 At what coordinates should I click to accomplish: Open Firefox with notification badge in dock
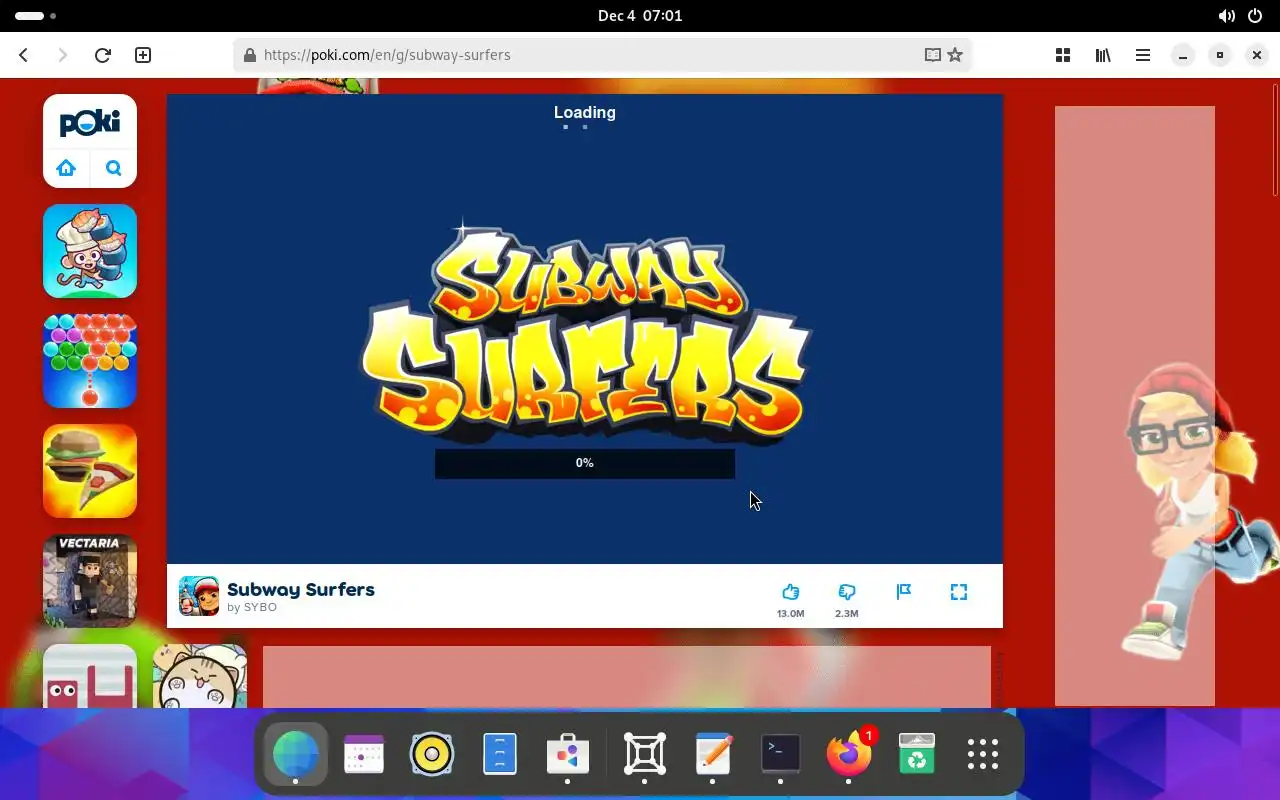pos(849,754)
